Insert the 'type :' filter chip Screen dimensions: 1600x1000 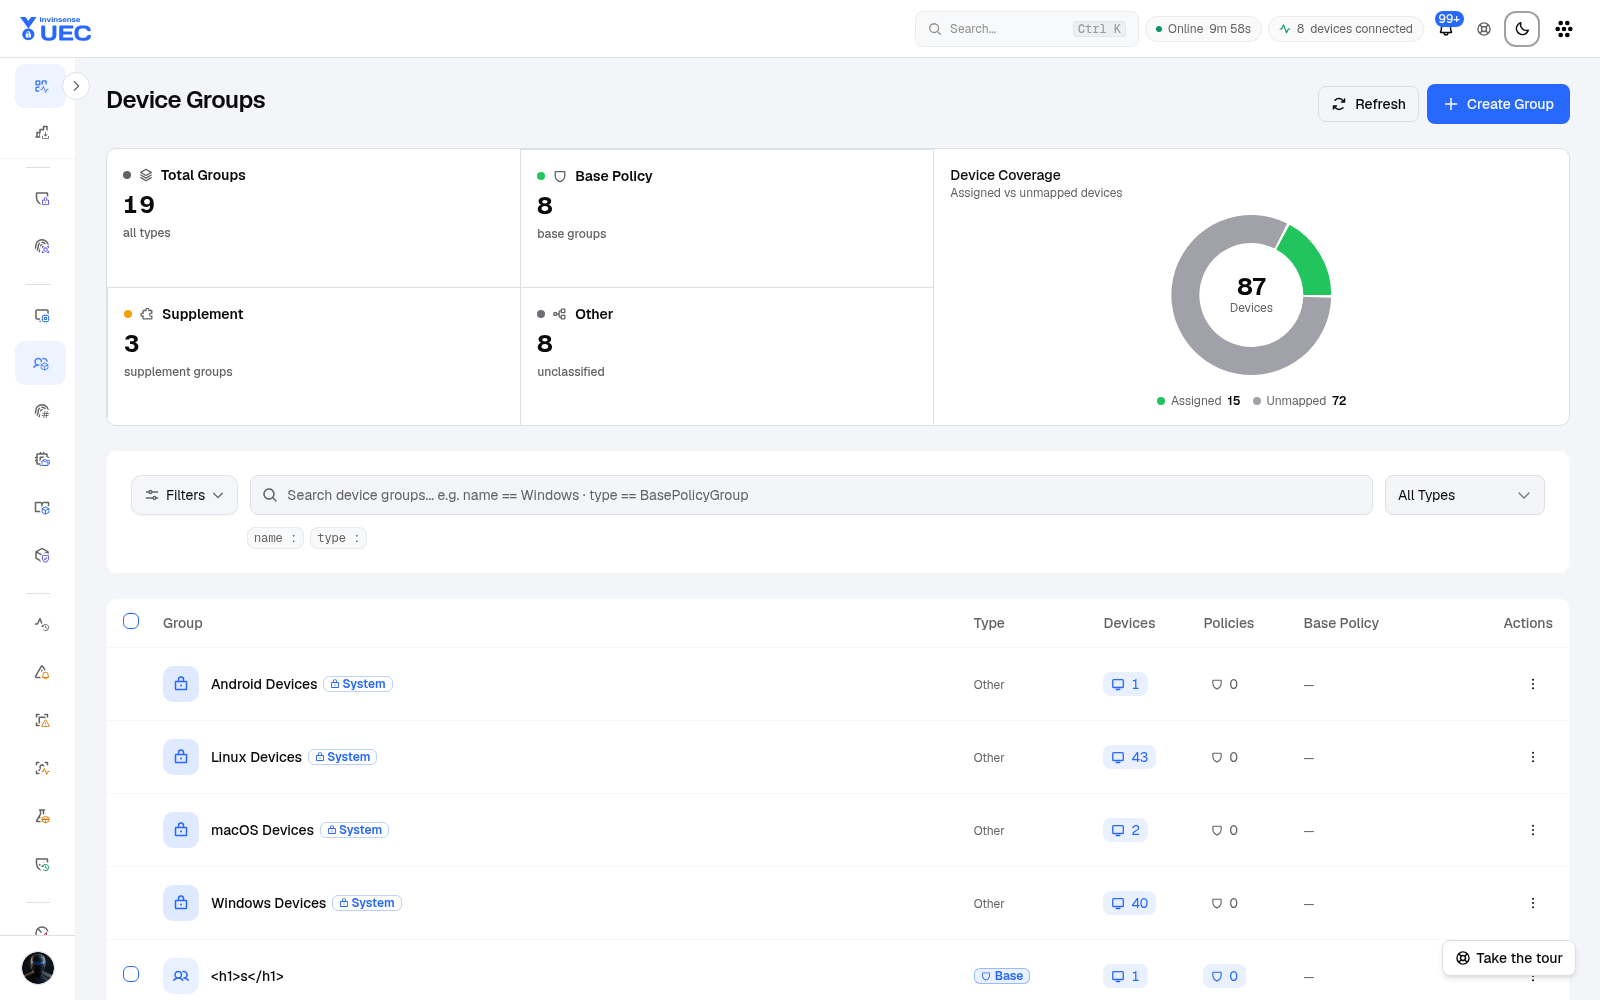click(338, 538)
